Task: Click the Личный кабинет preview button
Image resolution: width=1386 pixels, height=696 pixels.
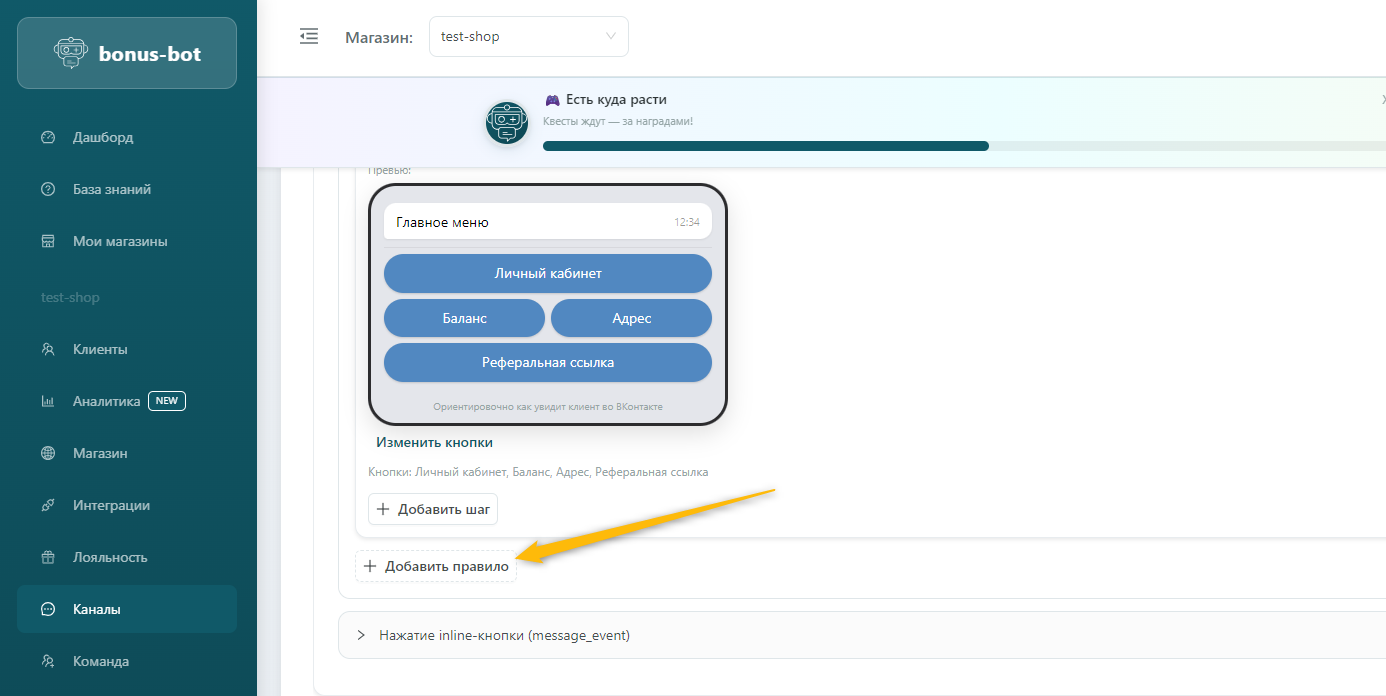Action: [x=548, y=273]
